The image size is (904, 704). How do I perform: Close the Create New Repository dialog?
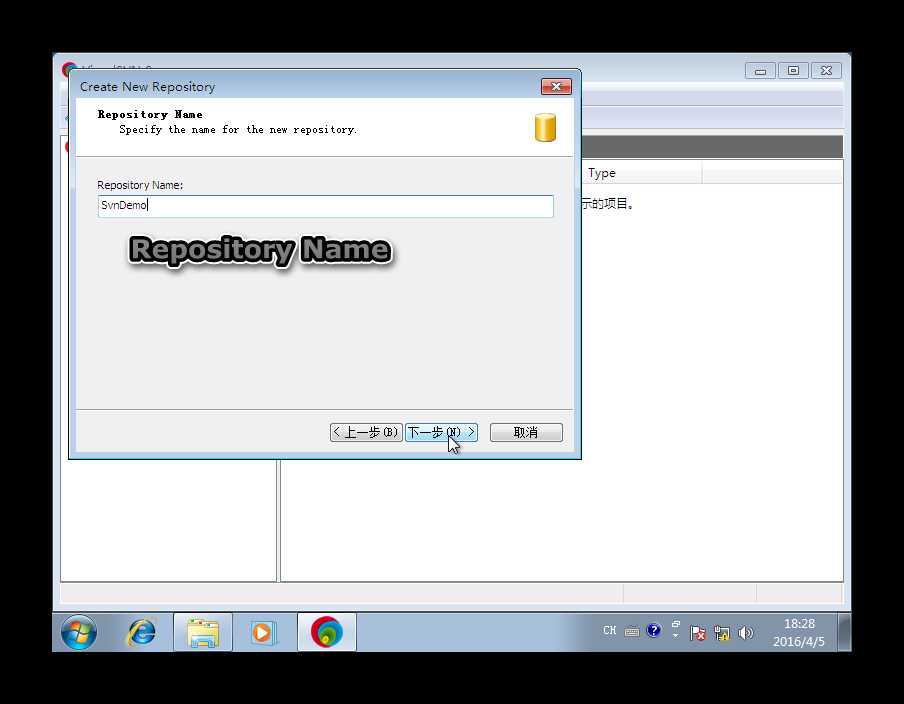[556, 86]
